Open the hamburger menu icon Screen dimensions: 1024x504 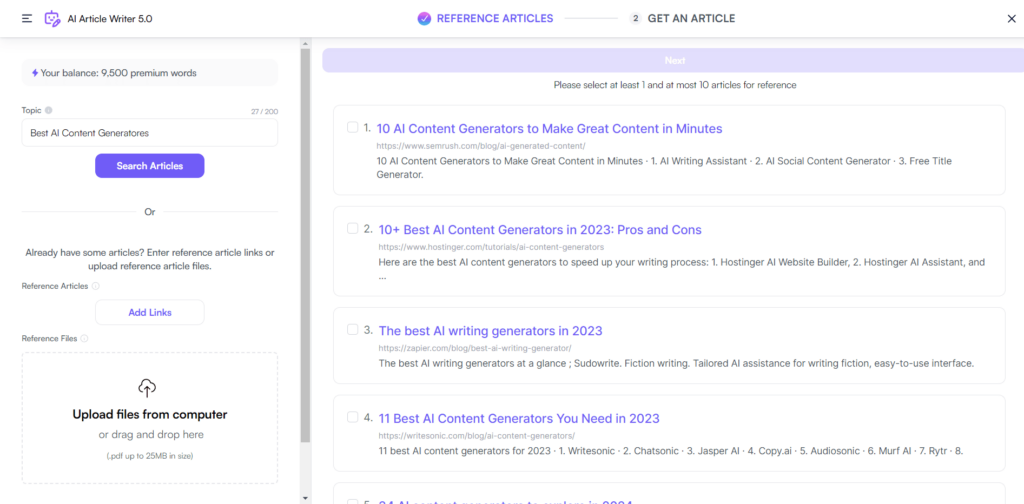(27, 18)
